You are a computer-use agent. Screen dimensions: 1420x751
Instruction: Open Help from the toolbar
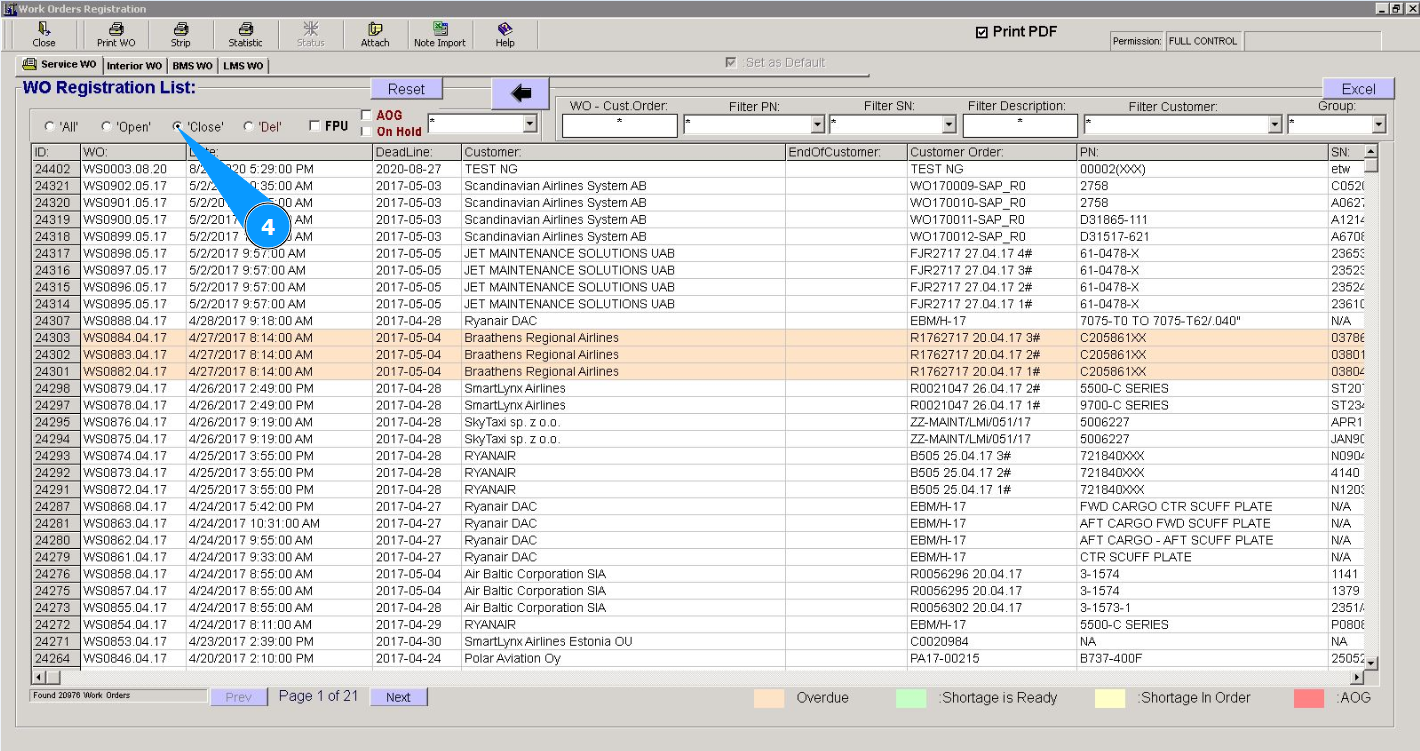[x=505, y=35]
